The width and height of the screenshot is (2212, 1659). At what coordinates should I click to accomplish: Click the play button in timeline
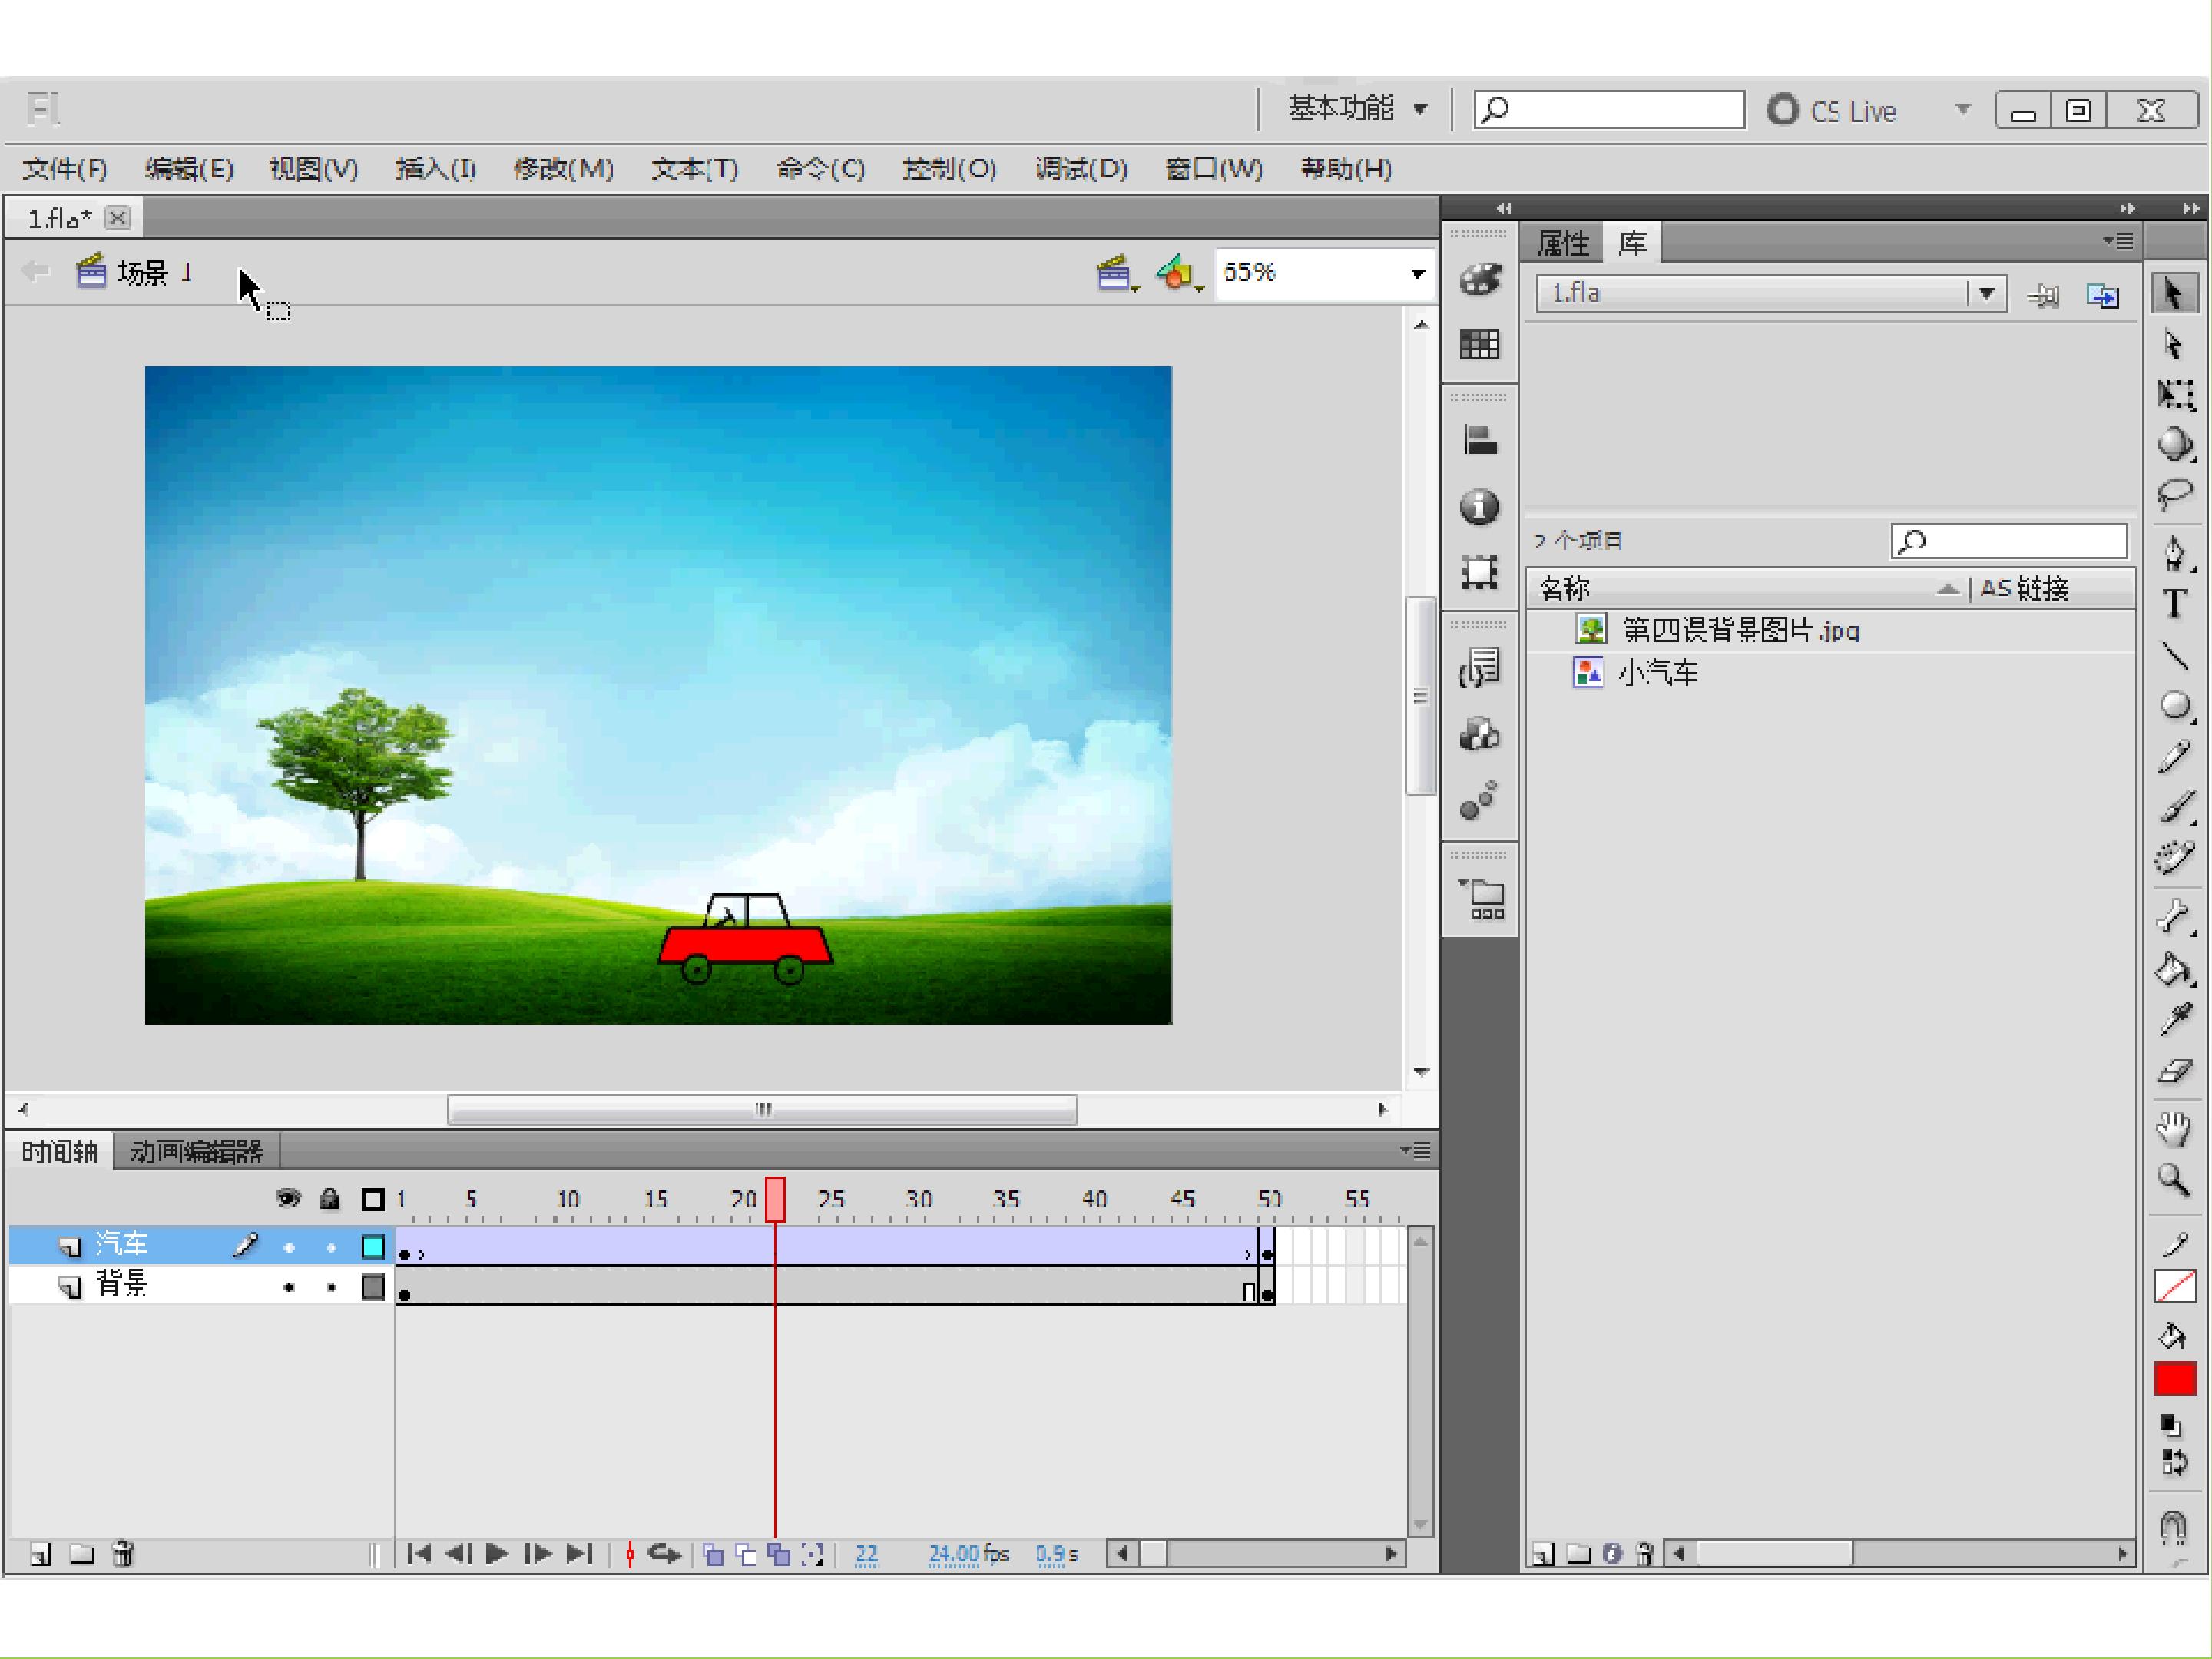[496, 1554]
